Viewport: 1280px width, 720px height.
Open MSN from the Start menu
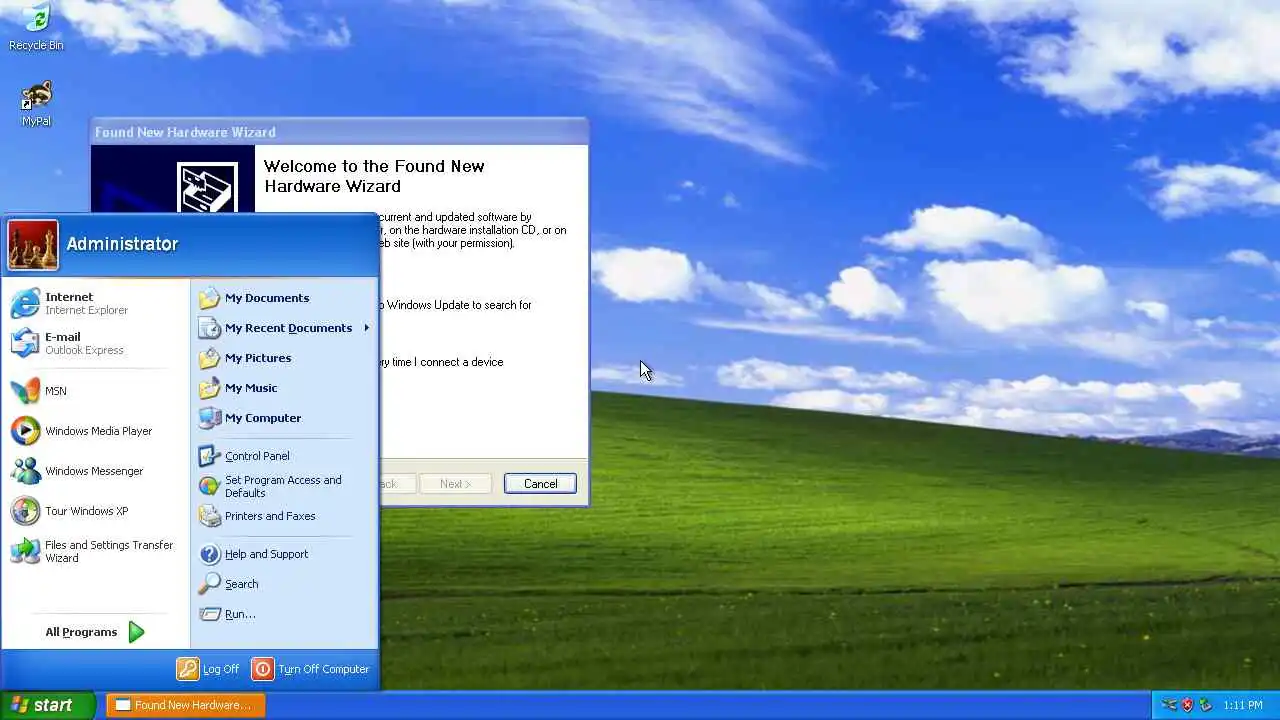[x=95, y=391]
